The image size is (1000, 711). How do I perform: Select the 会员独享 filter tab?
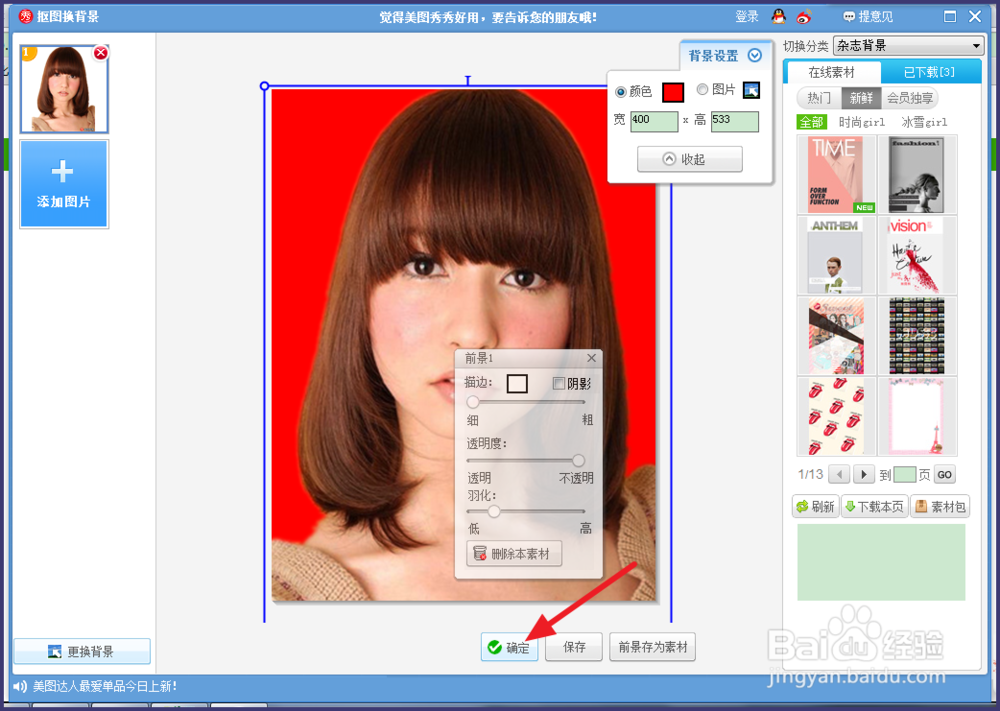tap(909, 98)
